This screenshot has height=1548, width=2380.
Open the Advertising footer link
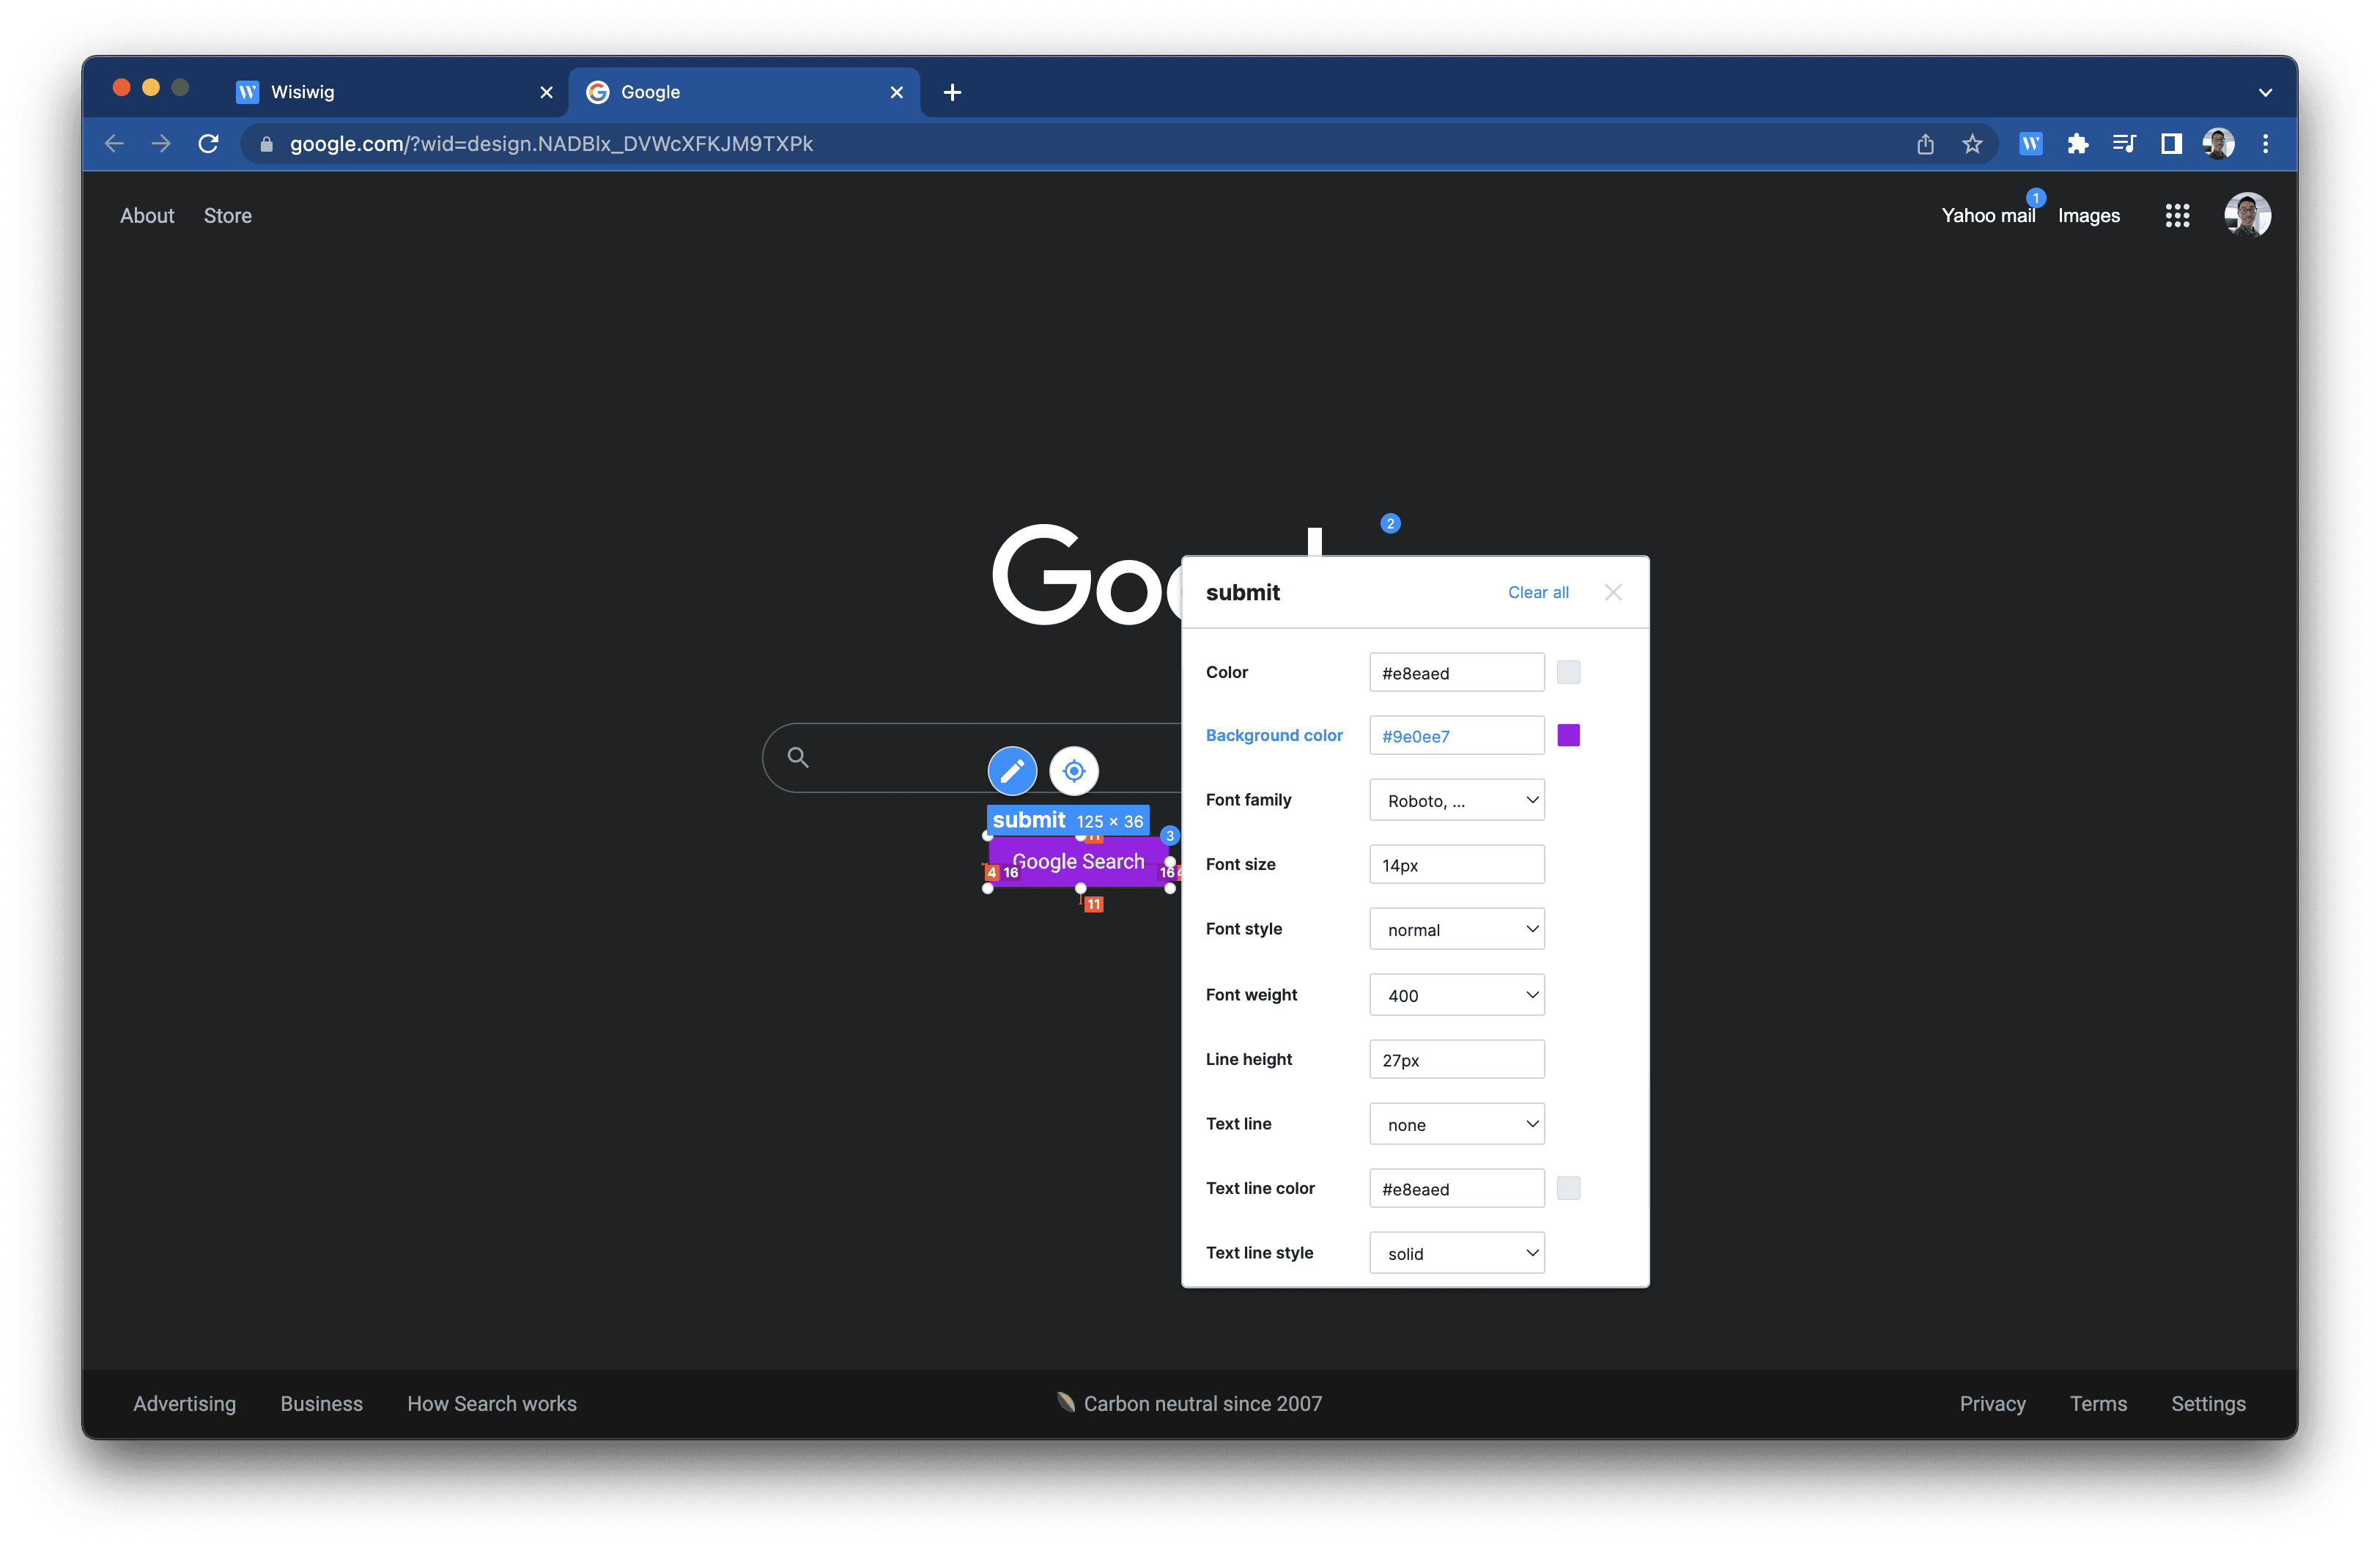coord(185,1403)
